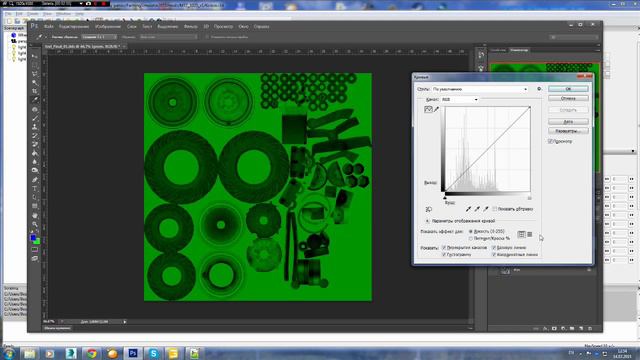640x360 pixels.
Task: Choose pencil draw-curve tool in Curves dialog
Action: (x=436, y=109)
